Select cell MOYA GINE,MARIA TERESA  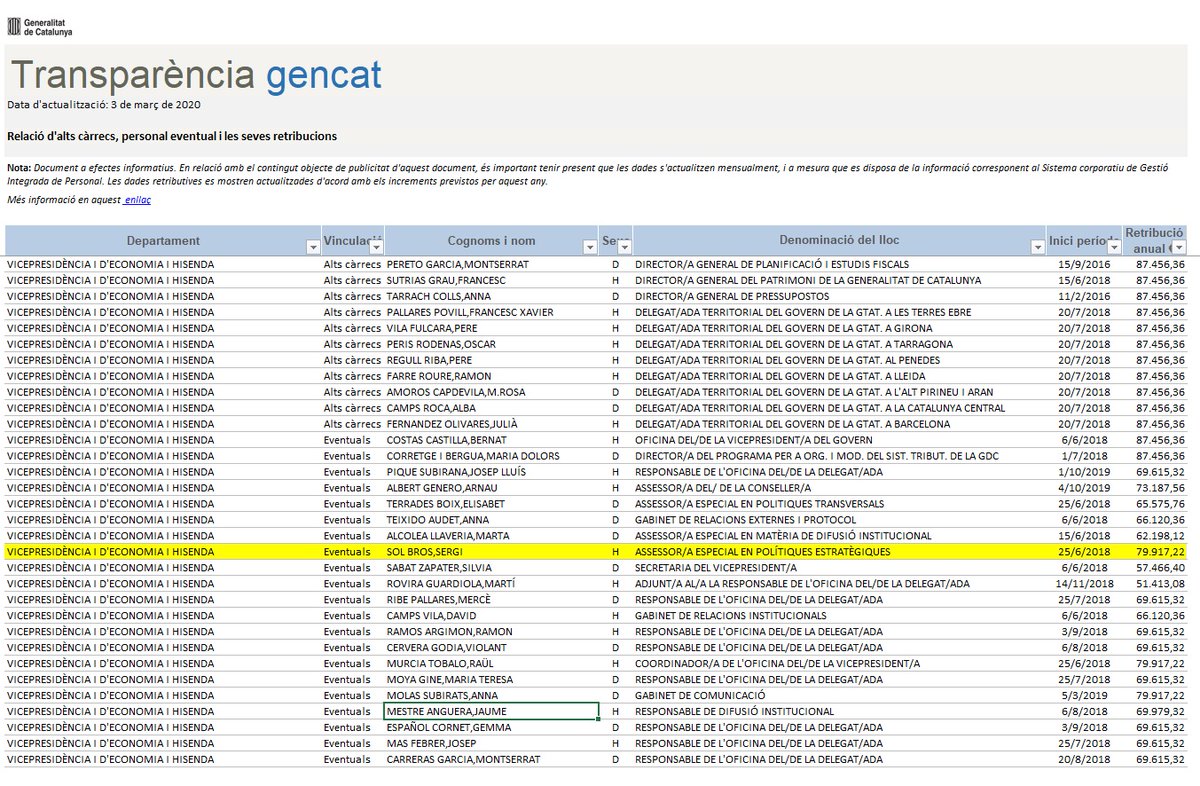(492, 679)
